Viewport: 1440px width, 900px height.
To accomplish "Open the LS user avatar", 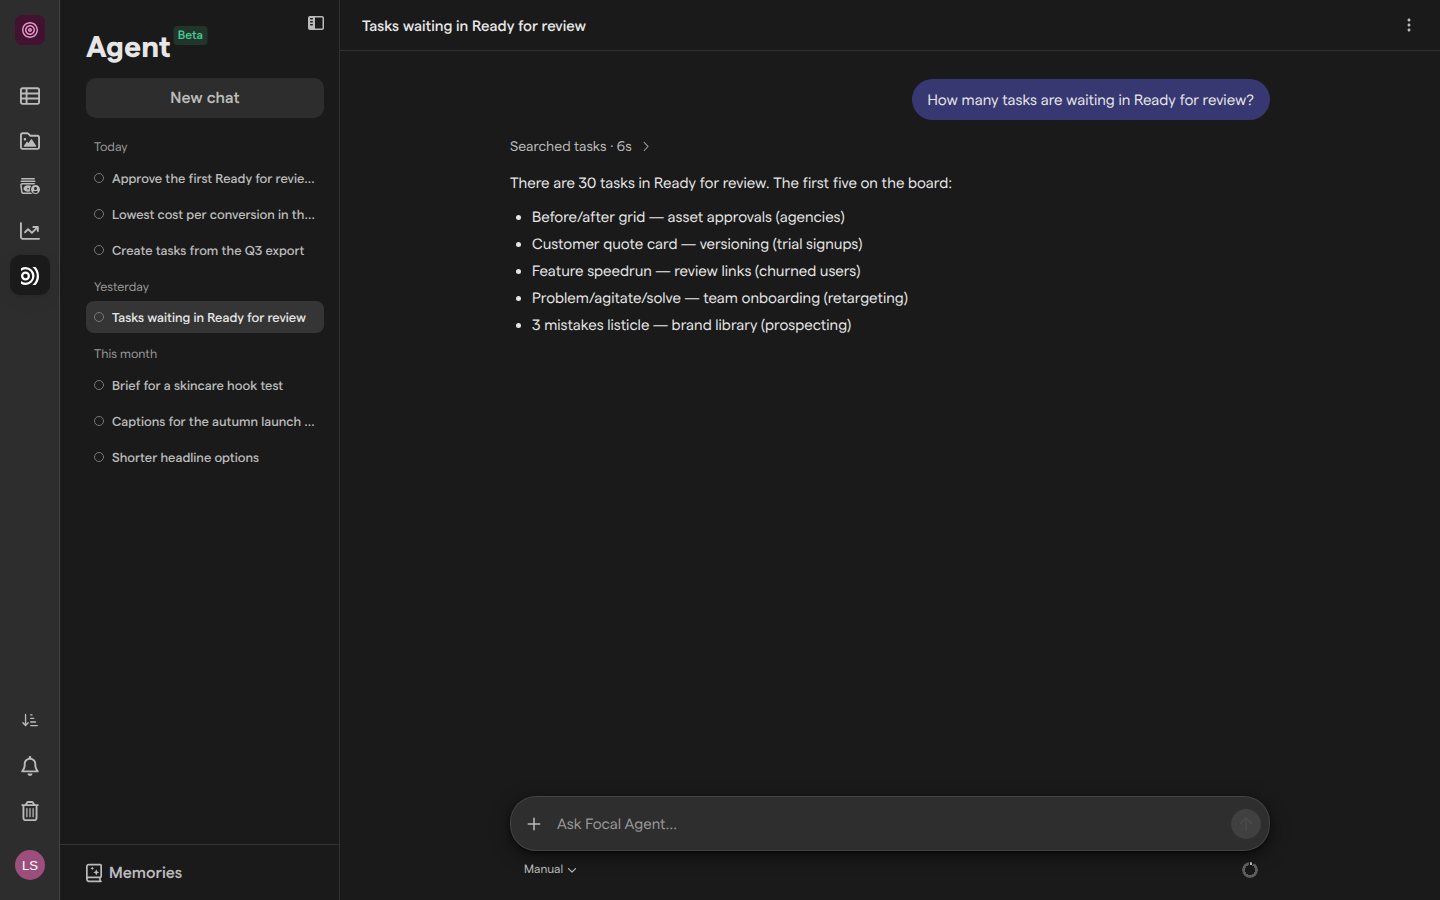I will tap(30, 865).
